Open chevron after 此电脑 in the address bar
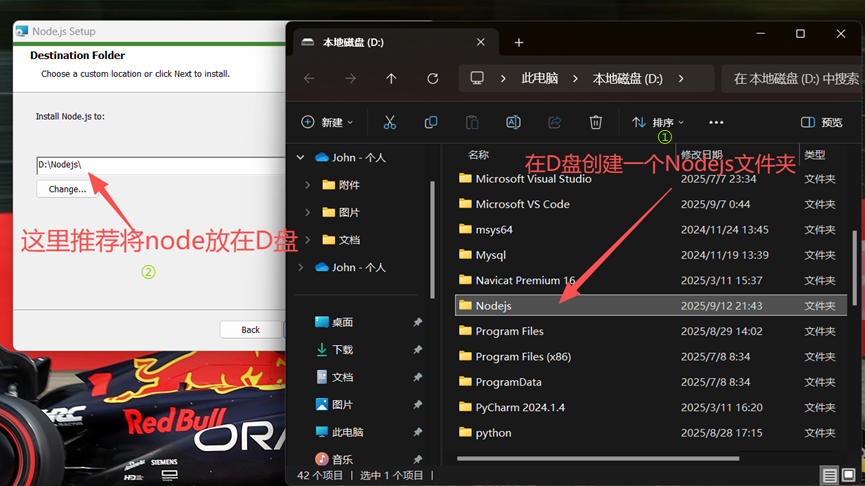Image resolution: width=865 pixels, height=486 pixels. (575, 78)
